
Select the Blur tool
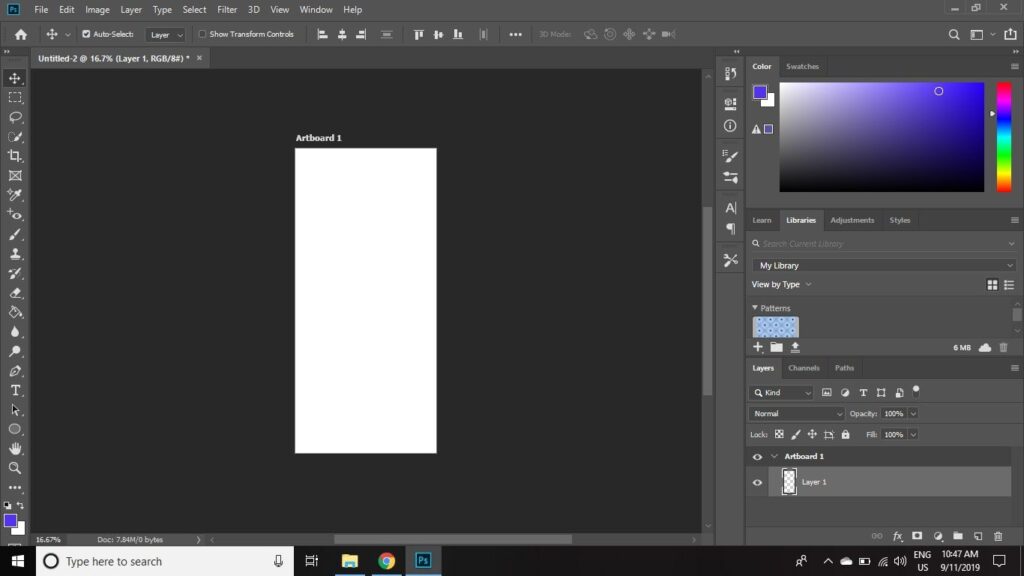pos(15,332)
